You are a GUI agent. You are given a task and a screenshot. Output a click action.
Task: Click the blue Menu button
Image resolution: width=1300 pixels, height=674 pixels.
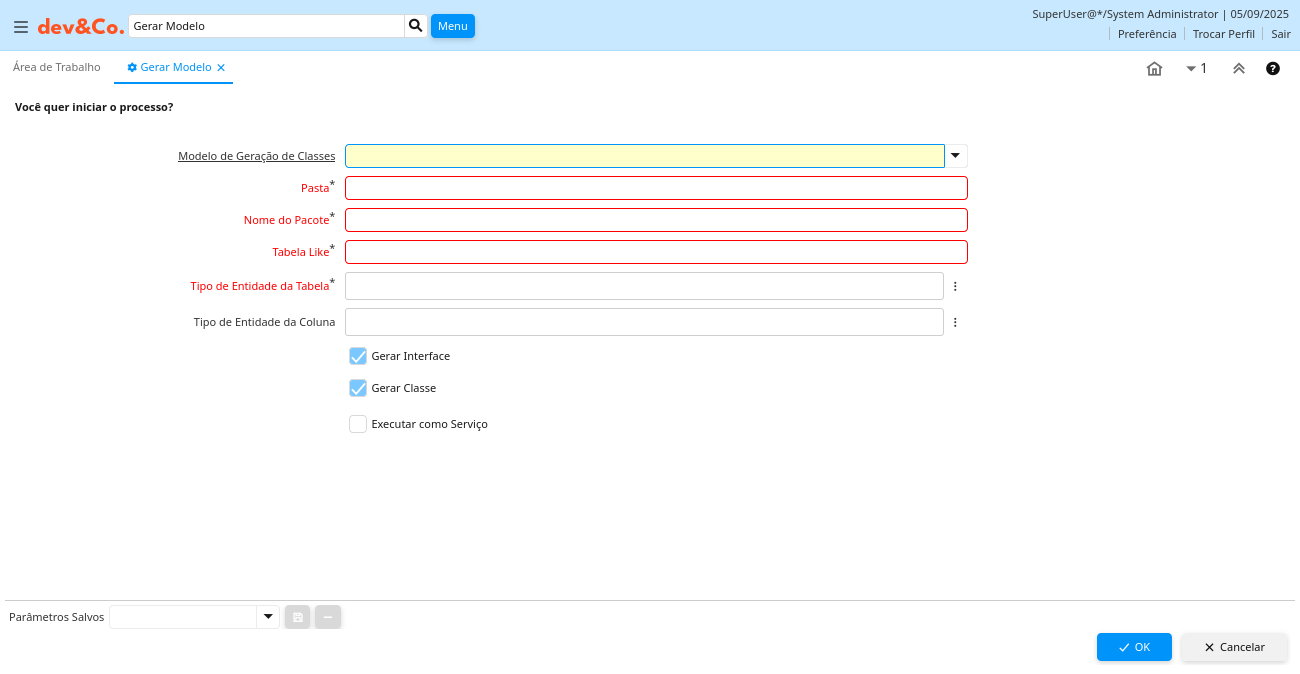(x=452, y=26)
